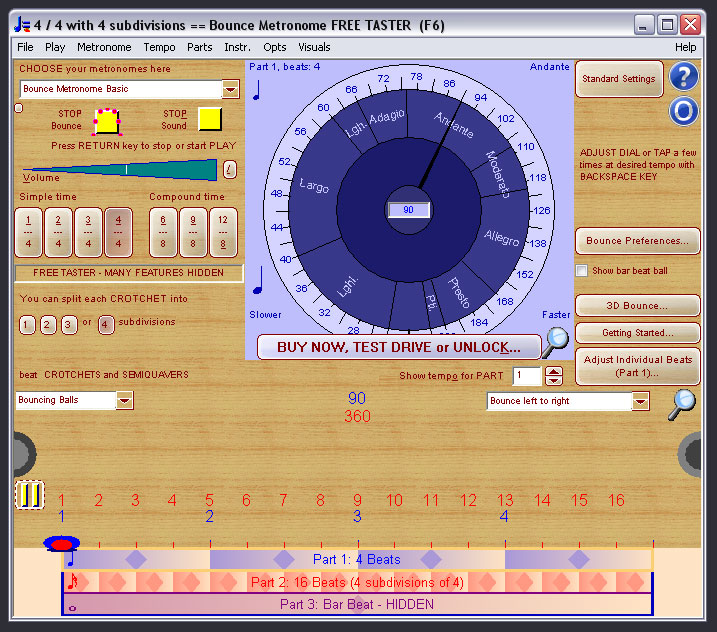Choose 3 subdivisions per crotchet
Image resolution: width=717 pixels, height=632 pixels.
[69, 325]
